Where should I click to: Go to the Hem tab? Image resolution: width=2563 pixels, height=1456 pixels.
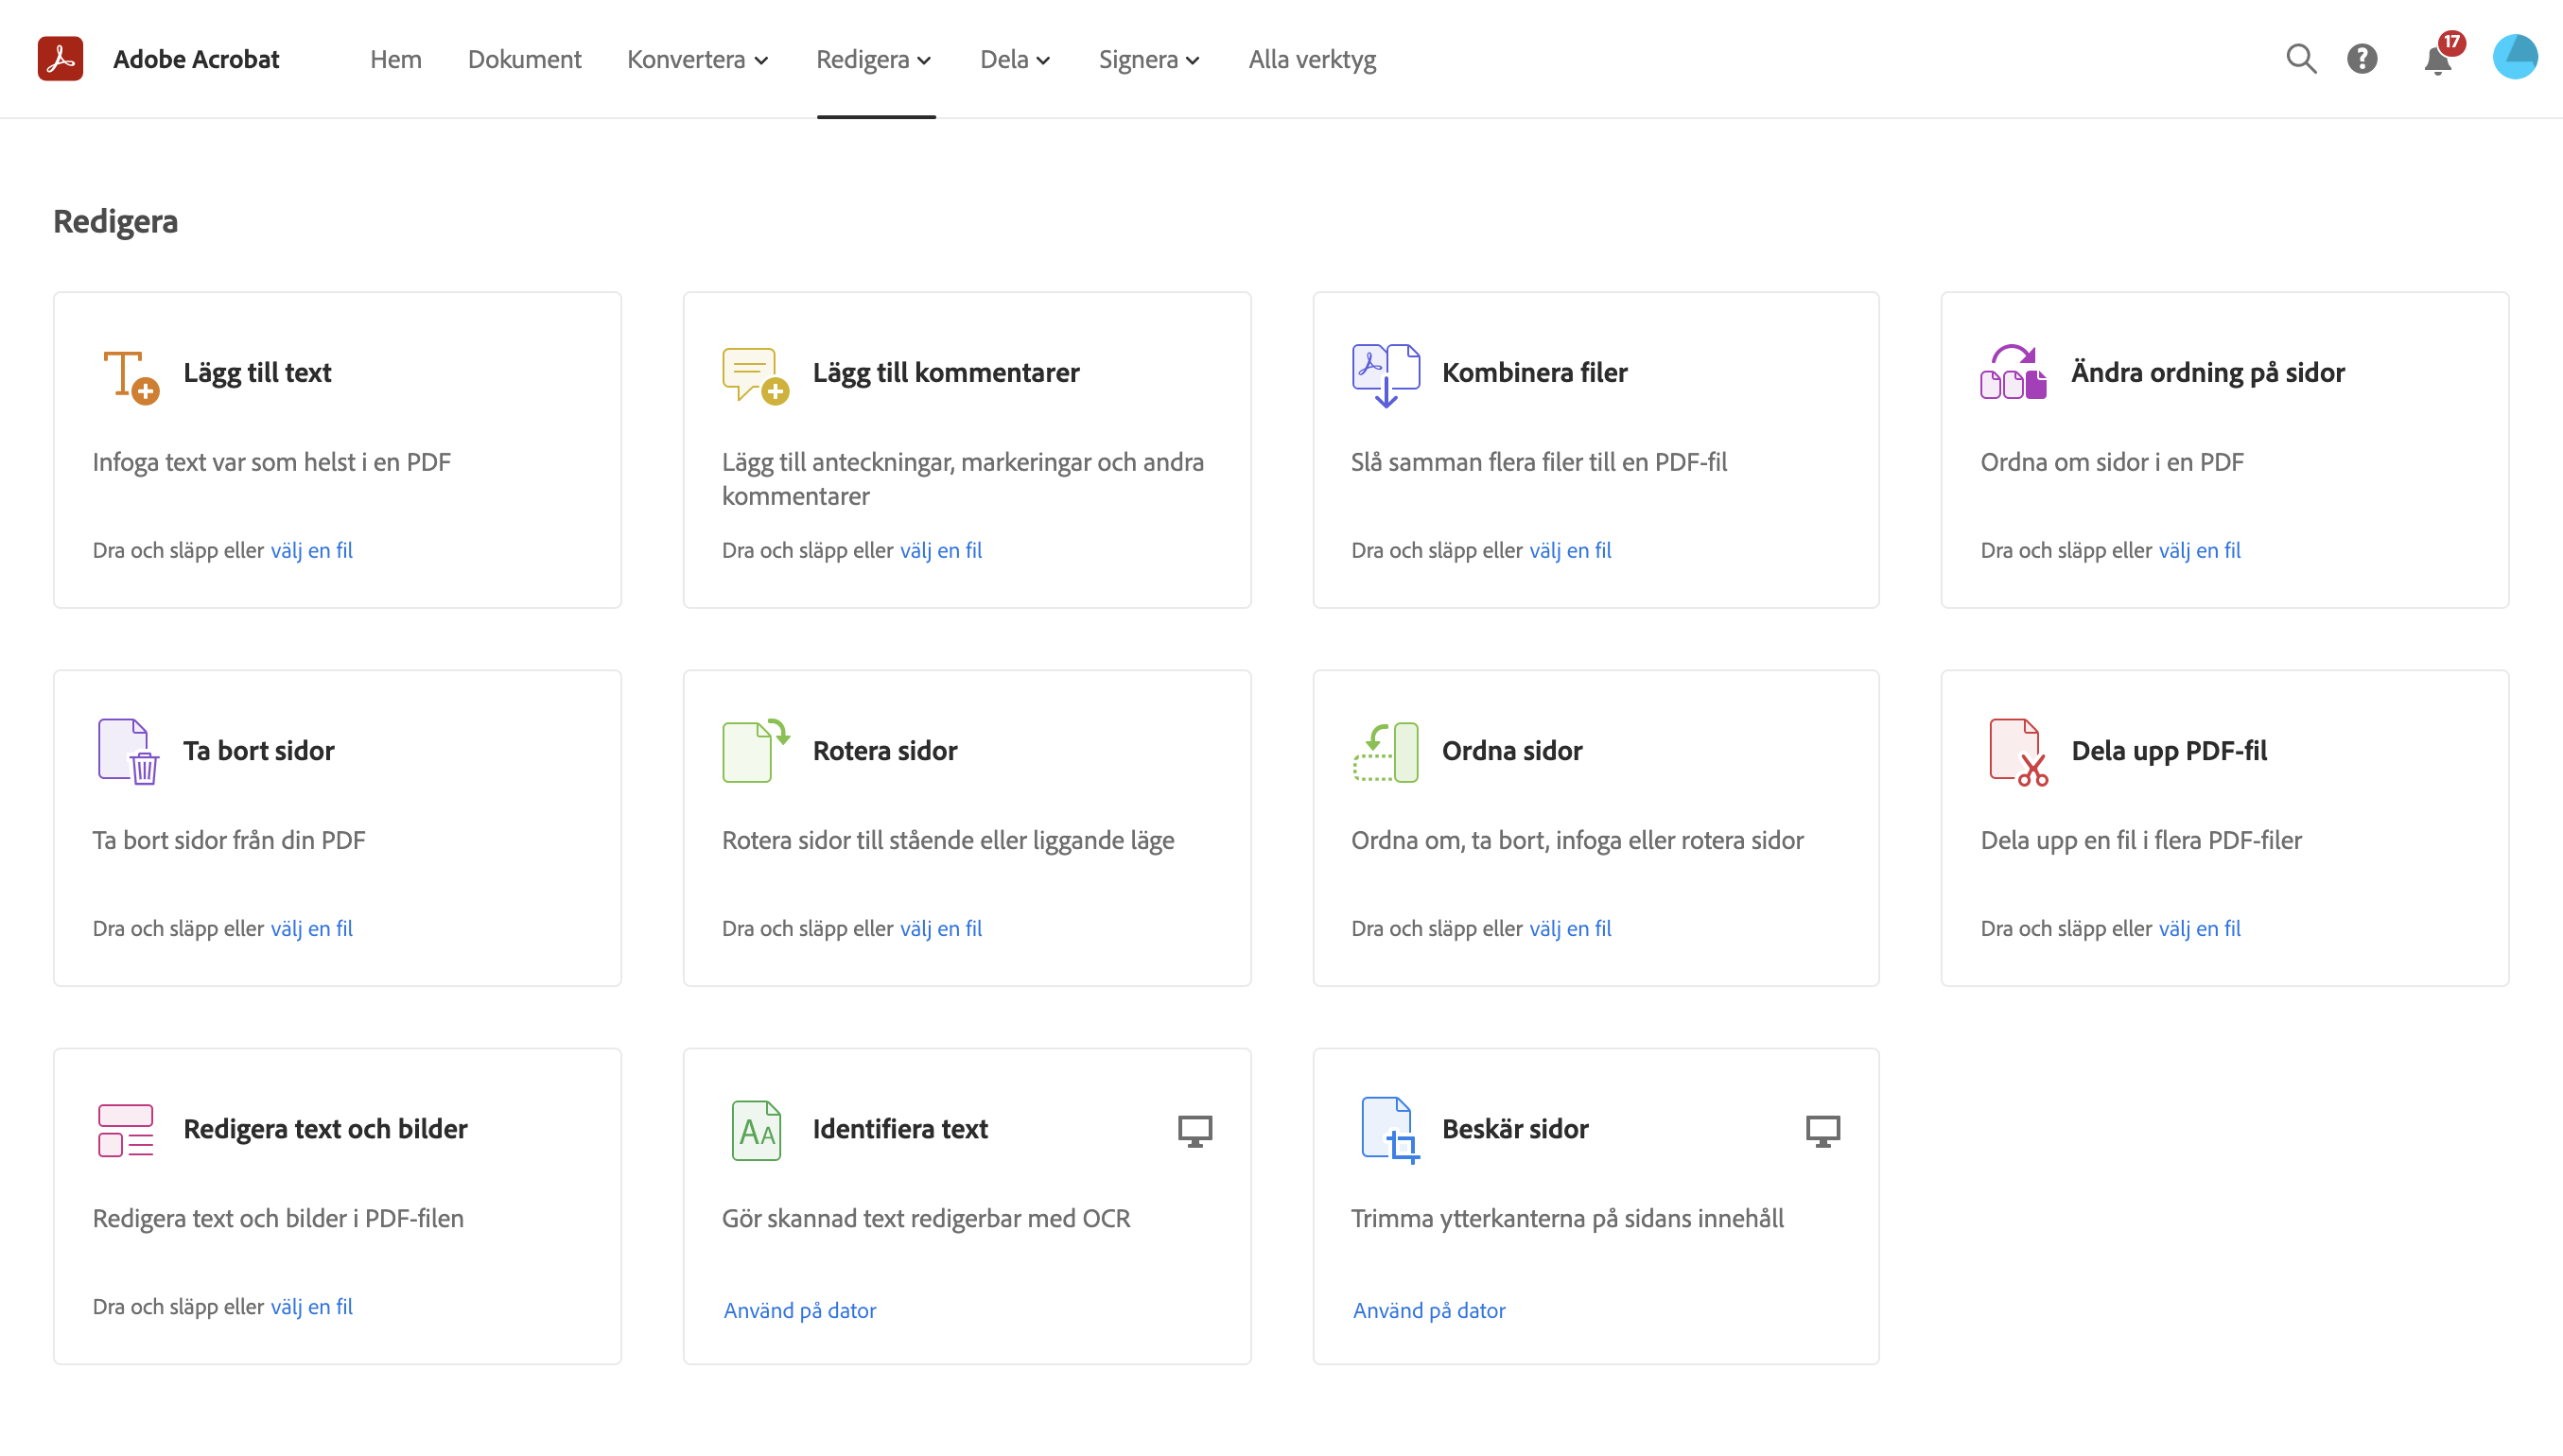tap(396, 59)
